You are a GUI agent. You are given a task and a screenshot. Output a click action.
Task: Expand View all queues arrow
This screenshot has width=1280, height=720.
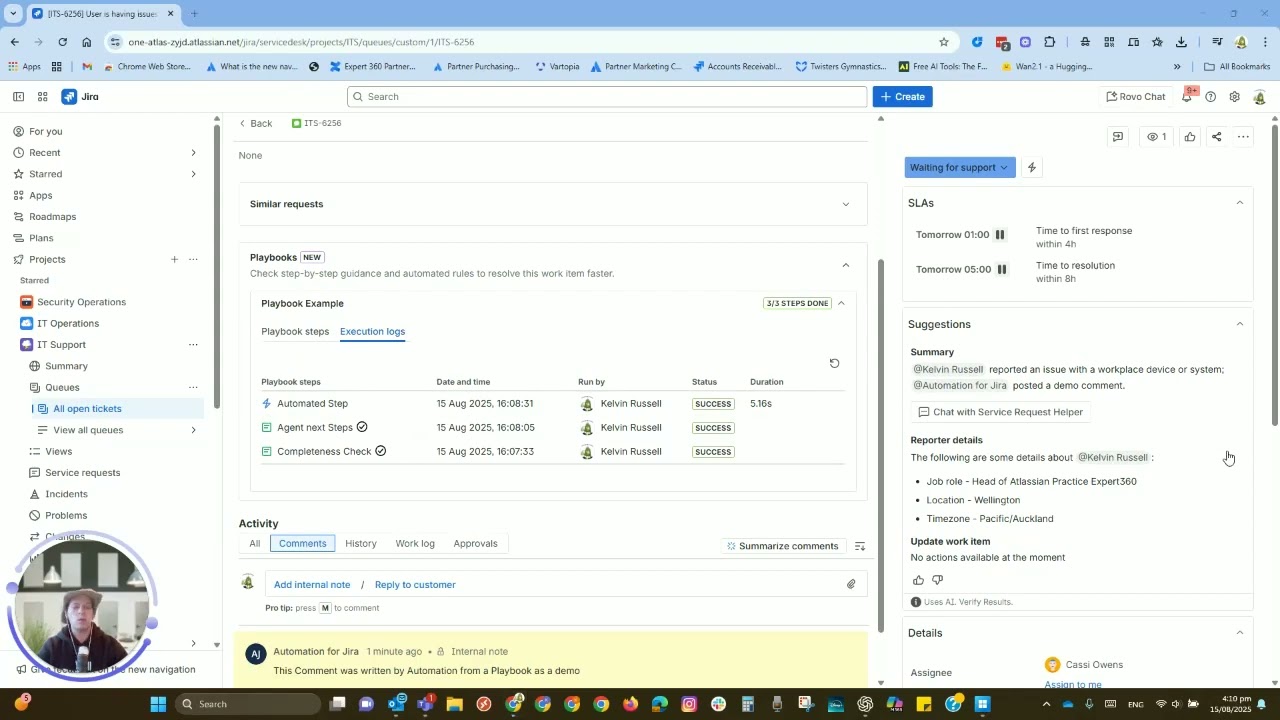click(193, 430)
